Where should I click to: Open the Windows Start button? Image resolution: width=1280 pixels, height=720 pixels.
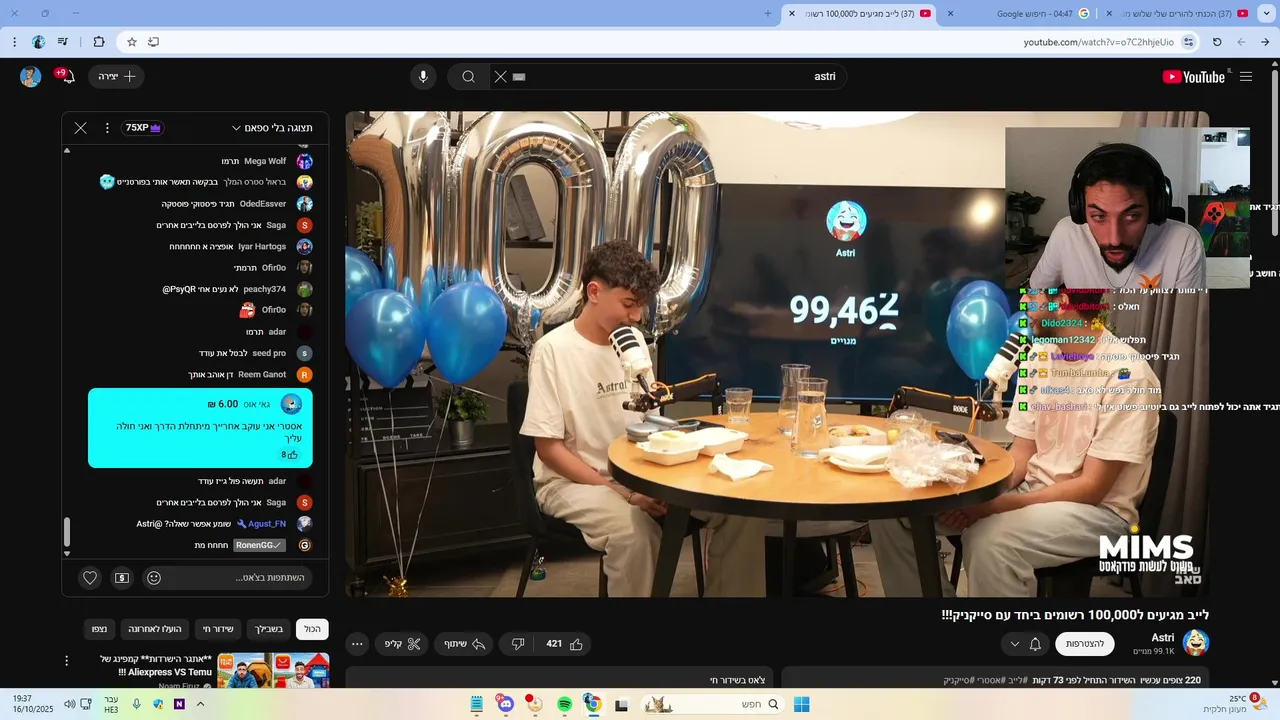click(801, 704)
